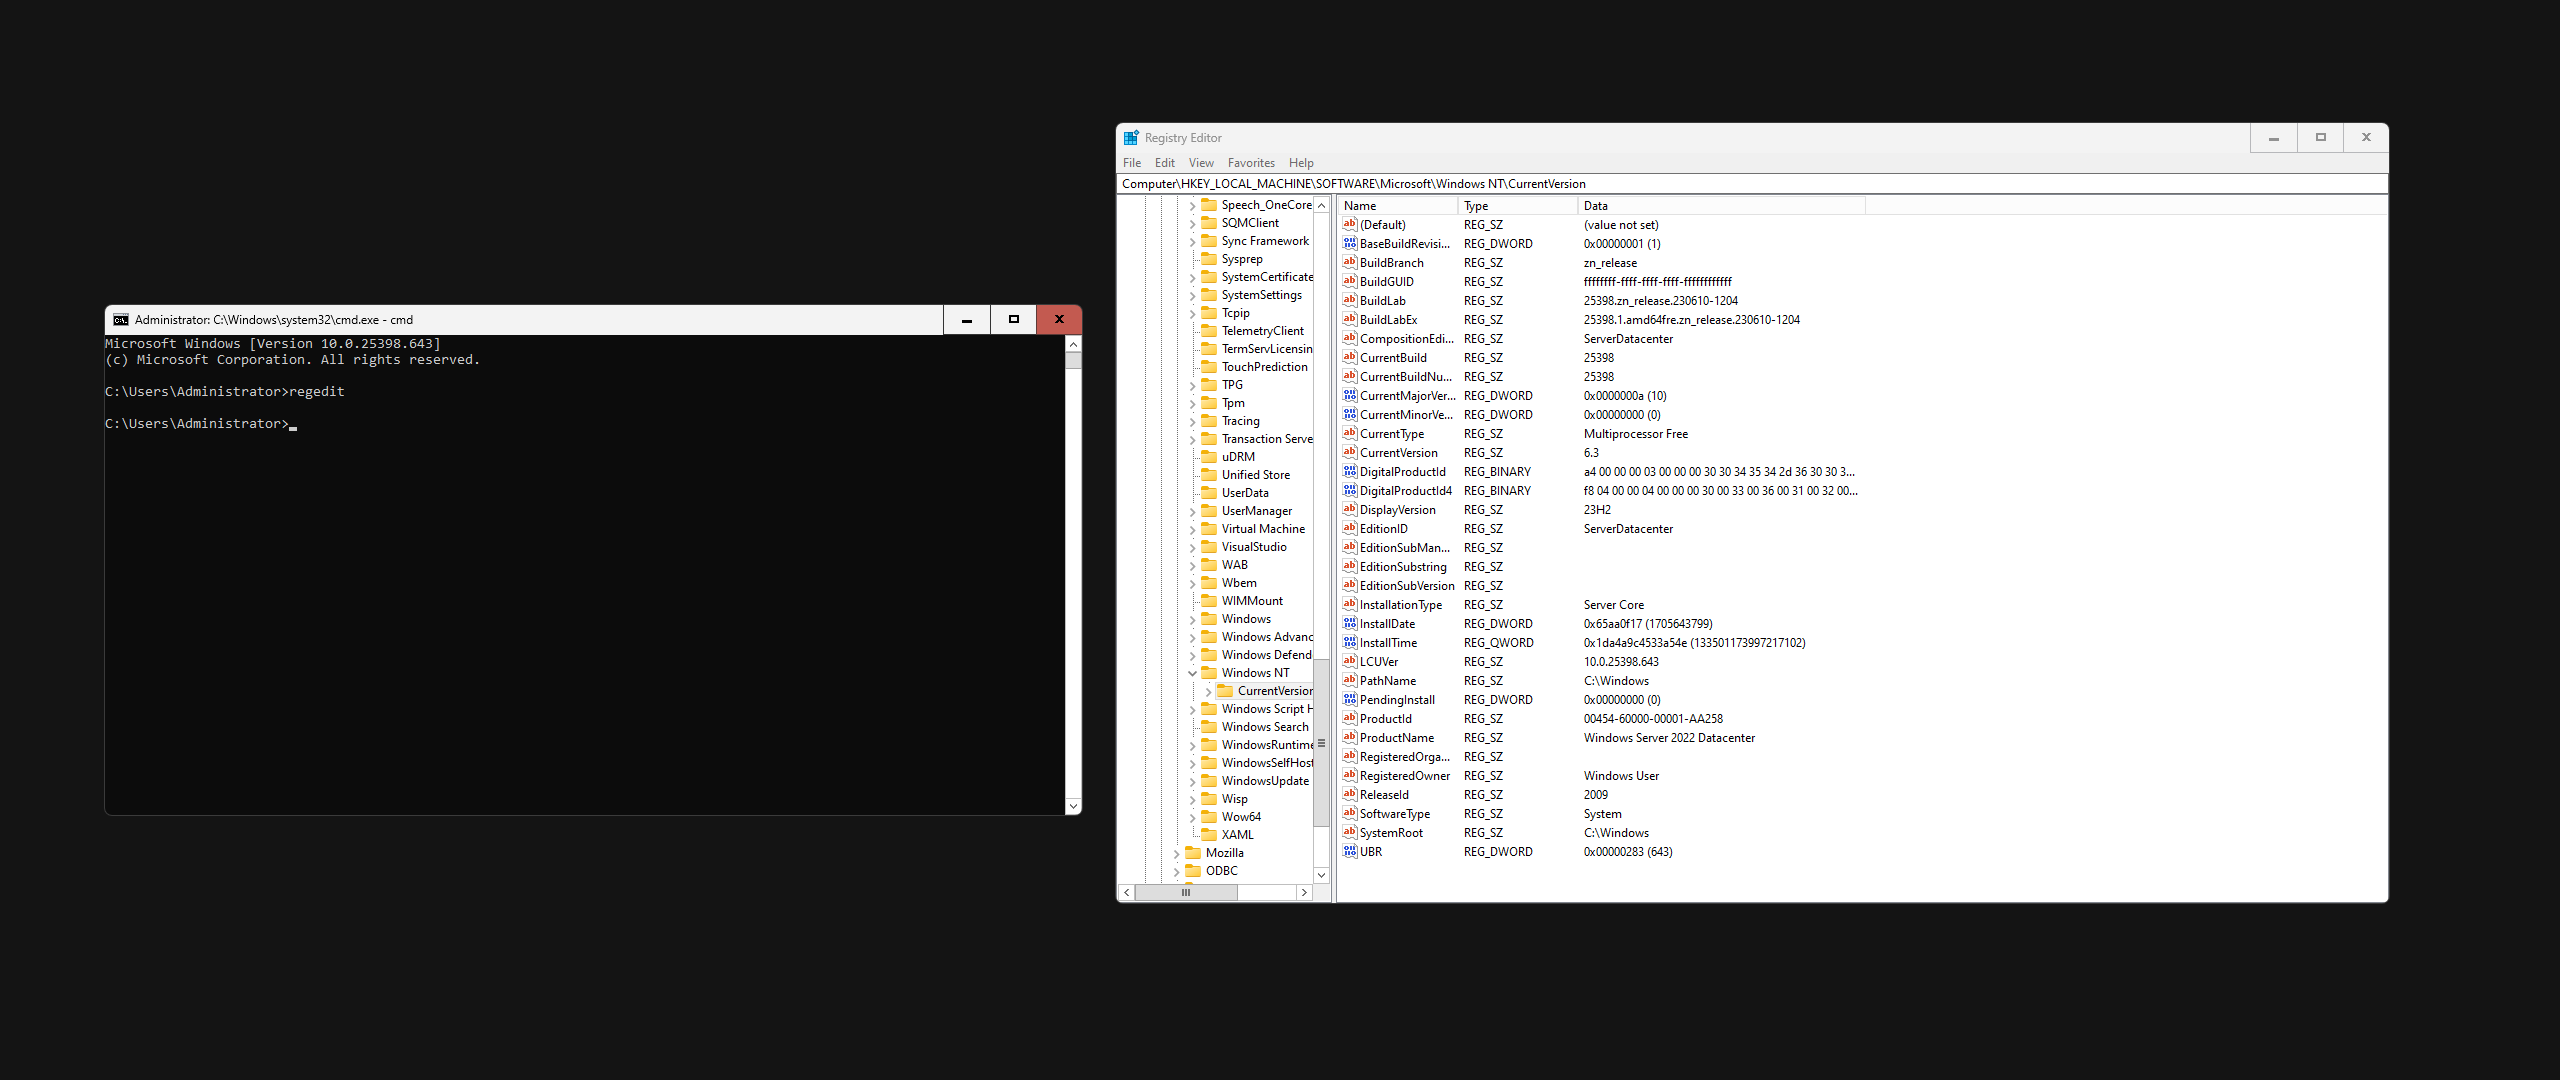
Task: Click the Windows NT folder icon
Action: click(1209, 673)
